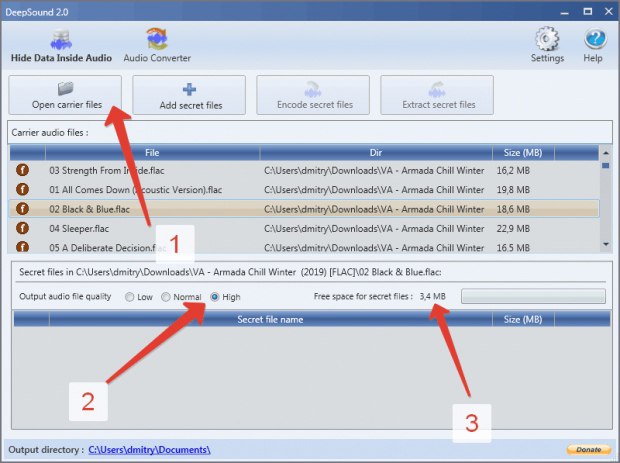Maximize the DeepSound 2.0 window
This screenshot has width=620, height=463.
coord(588,11)
